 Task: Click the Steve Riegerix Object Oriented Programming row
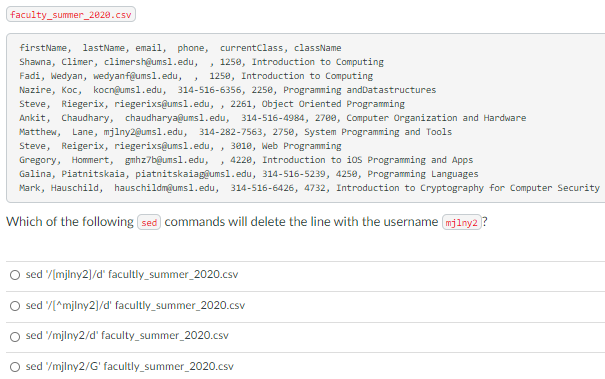pyautogui.click(x=212, y=104)
